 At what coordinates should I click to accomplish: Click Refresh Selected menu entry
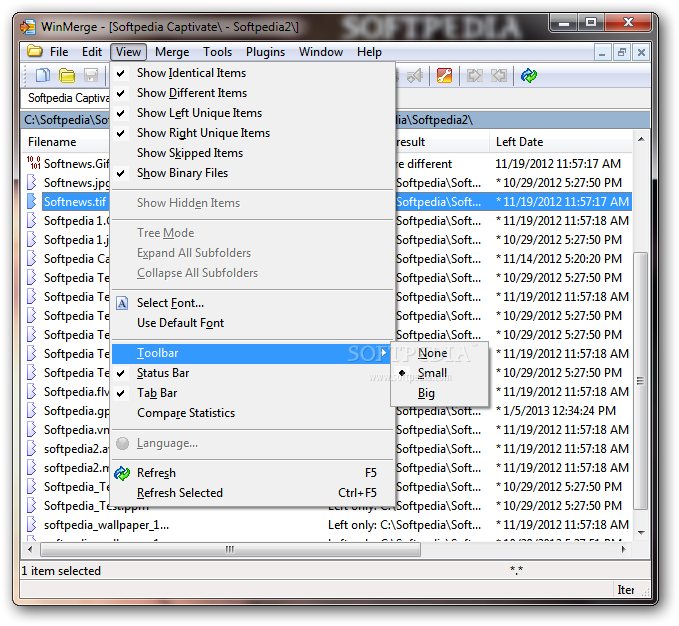coord(253,493)
